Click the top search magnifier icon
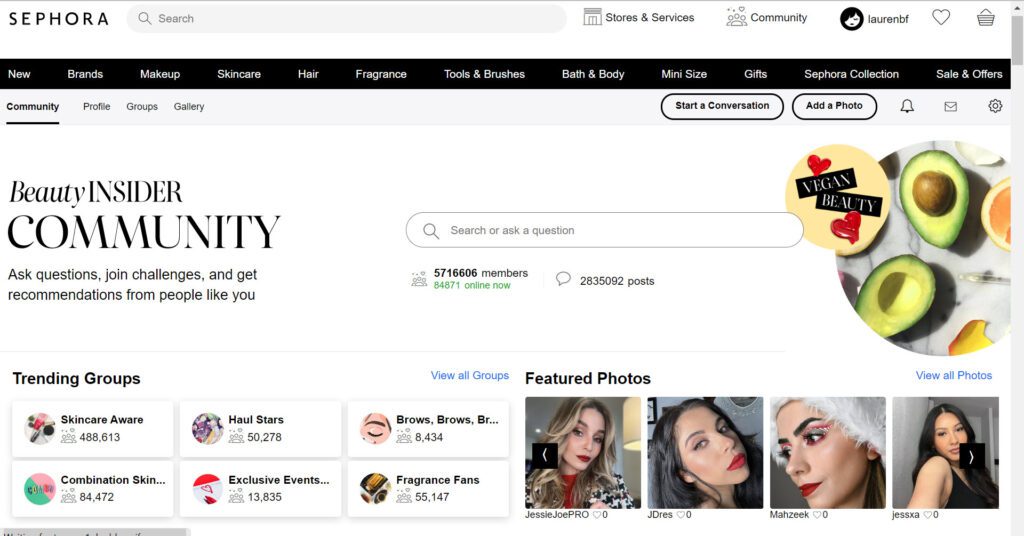The image size is (1024, 536). click(x=144, y=18)
